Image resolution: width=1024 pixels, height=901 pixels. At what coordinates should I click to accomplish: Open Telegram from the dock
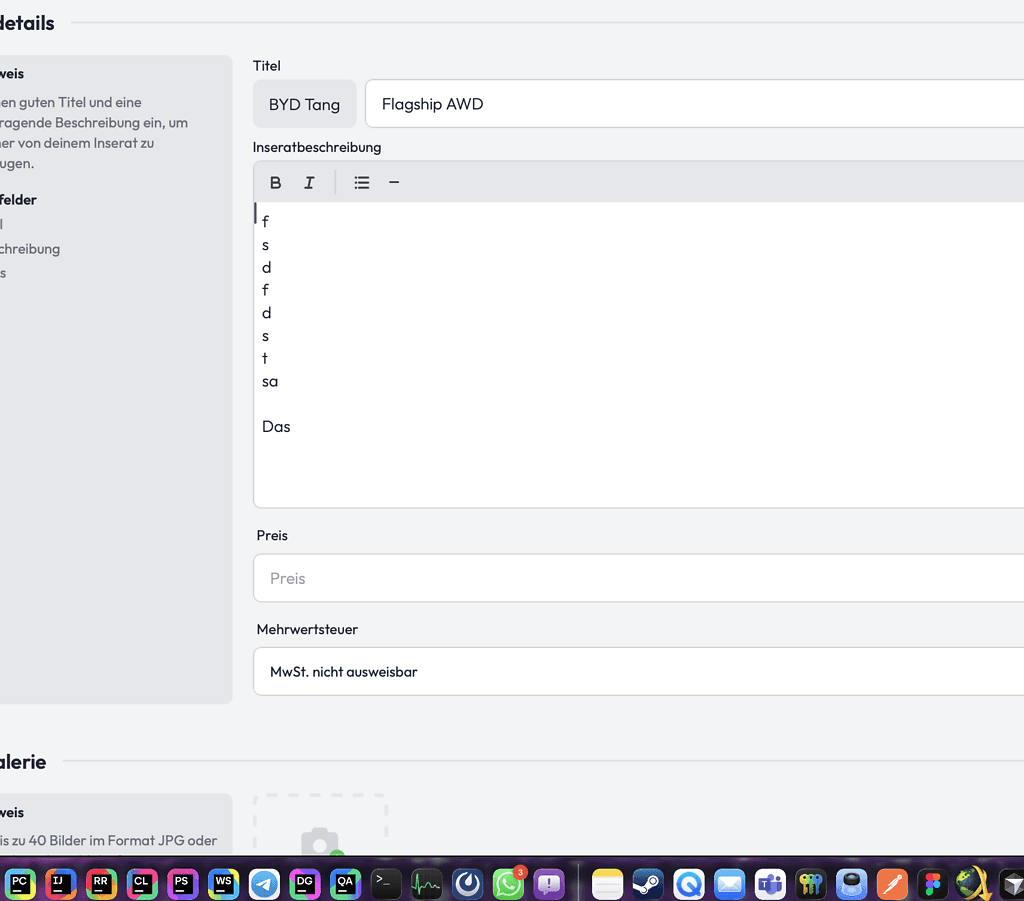(x=264, y=883)
